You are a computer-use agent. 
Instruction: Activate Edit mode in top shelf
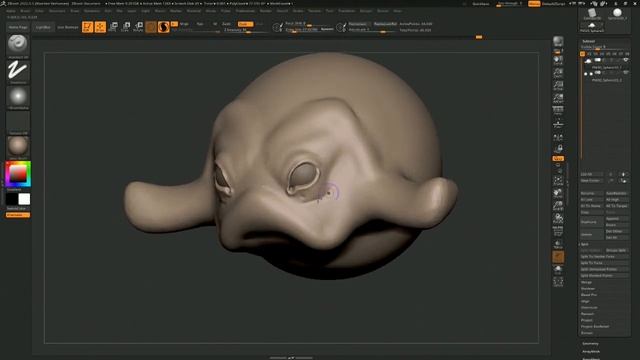click(x=87, y=27)
